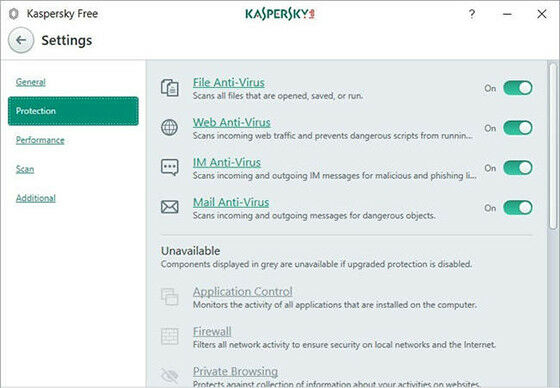Click "Monitors the activity of all applications" text

coord(335,305)
